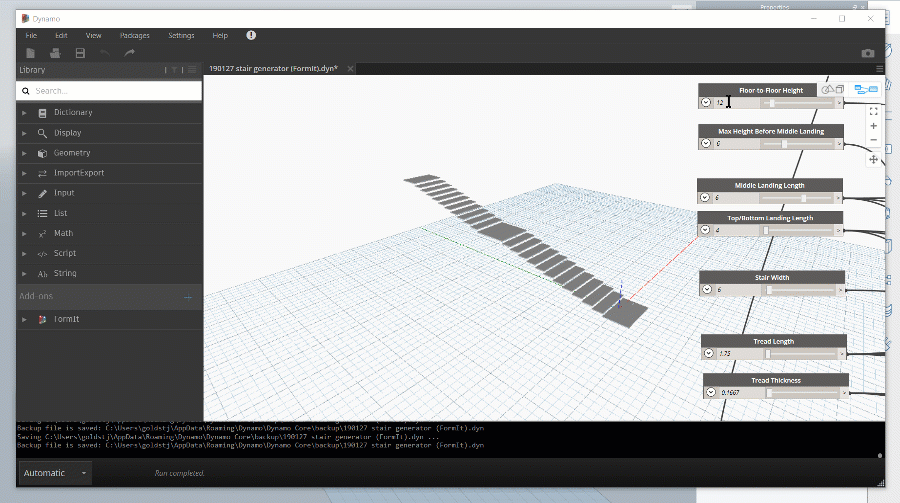
Task: Click the Floor to Floor Height value field
Action: pos(736,103)
